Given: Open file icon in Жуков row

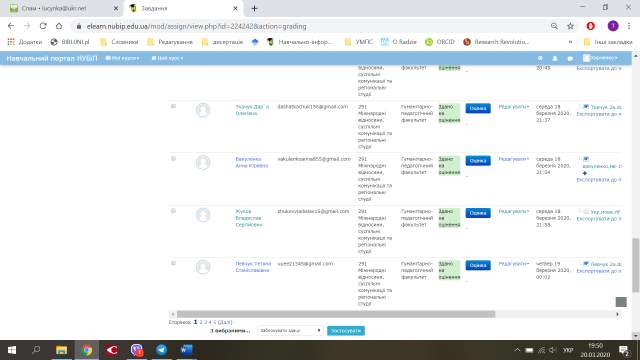Looking at the screenshot, I should pos(586,211).
